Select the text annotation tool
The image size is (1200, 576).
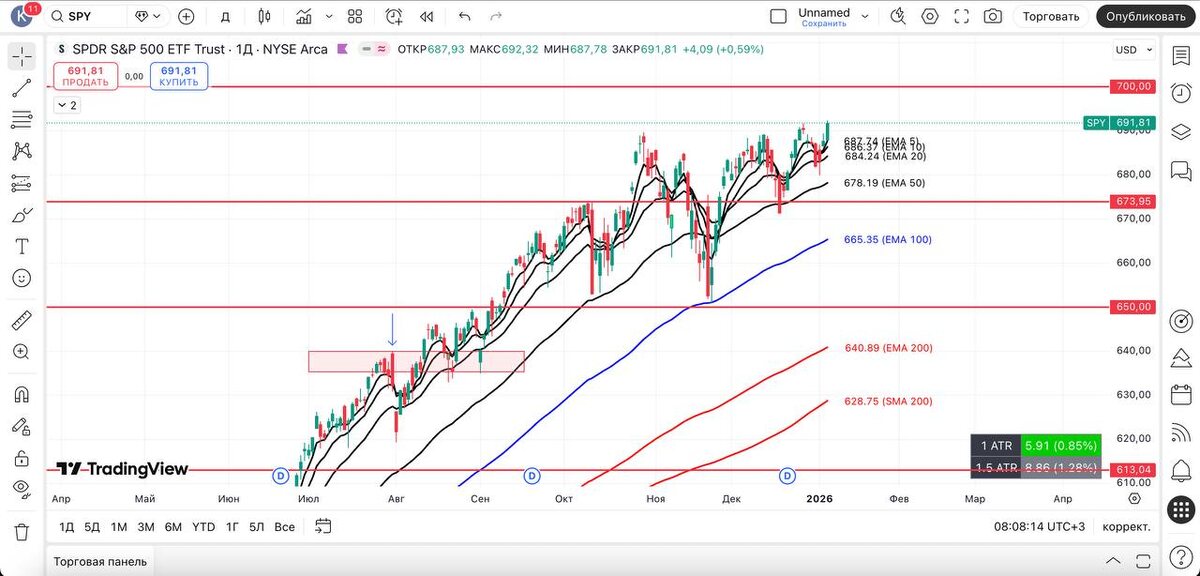tap(22, 246)
